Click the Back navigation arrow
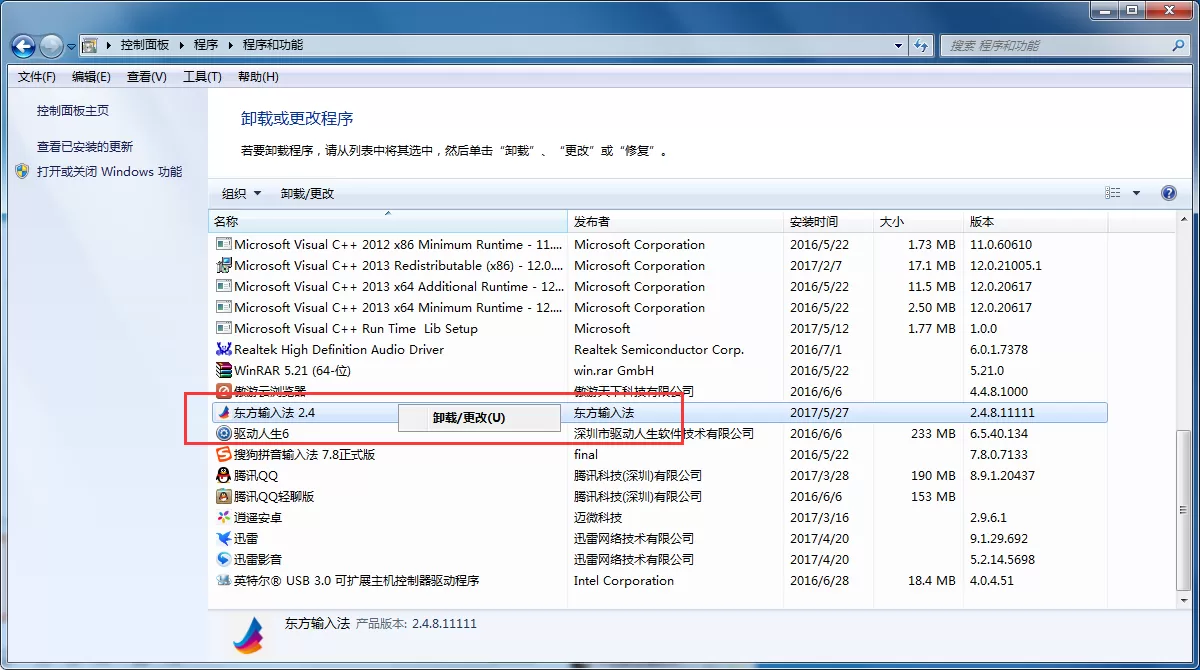 24,46
